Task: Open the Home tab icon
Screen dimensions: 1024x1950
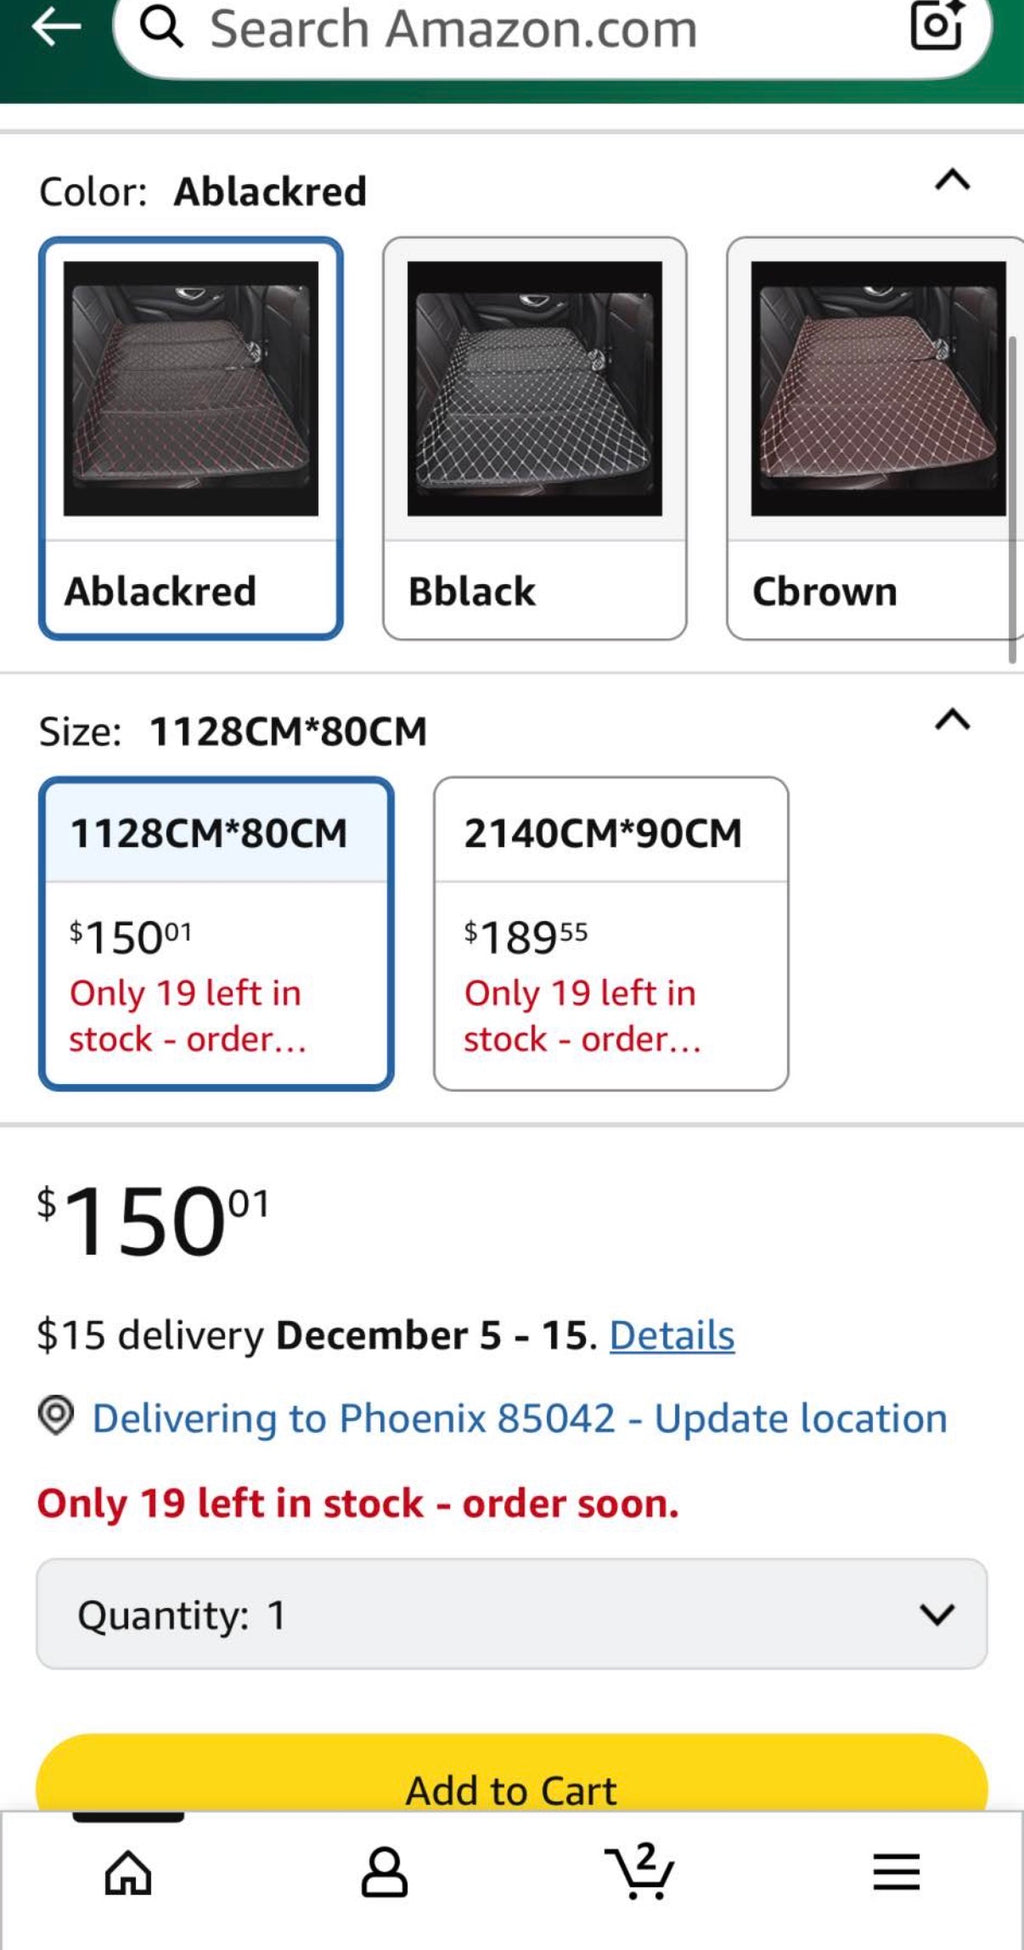Action: (x=128, y=1872)
